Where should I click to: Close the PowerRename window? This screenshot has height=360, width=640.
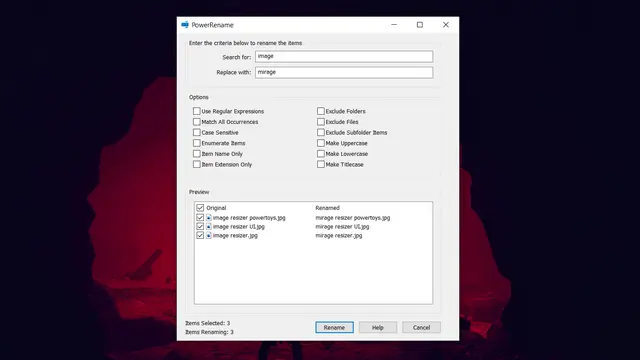pos(446,25)
